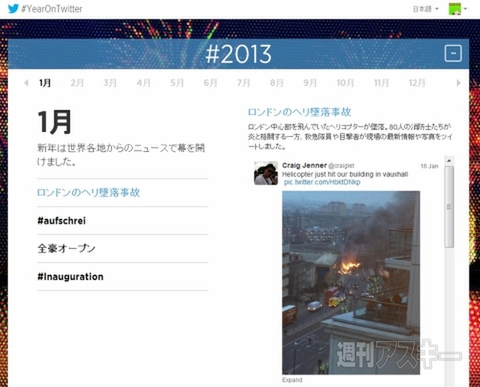Select the 1月 month tab
This screenshot has width=480, height=387.
pos(45,83)
